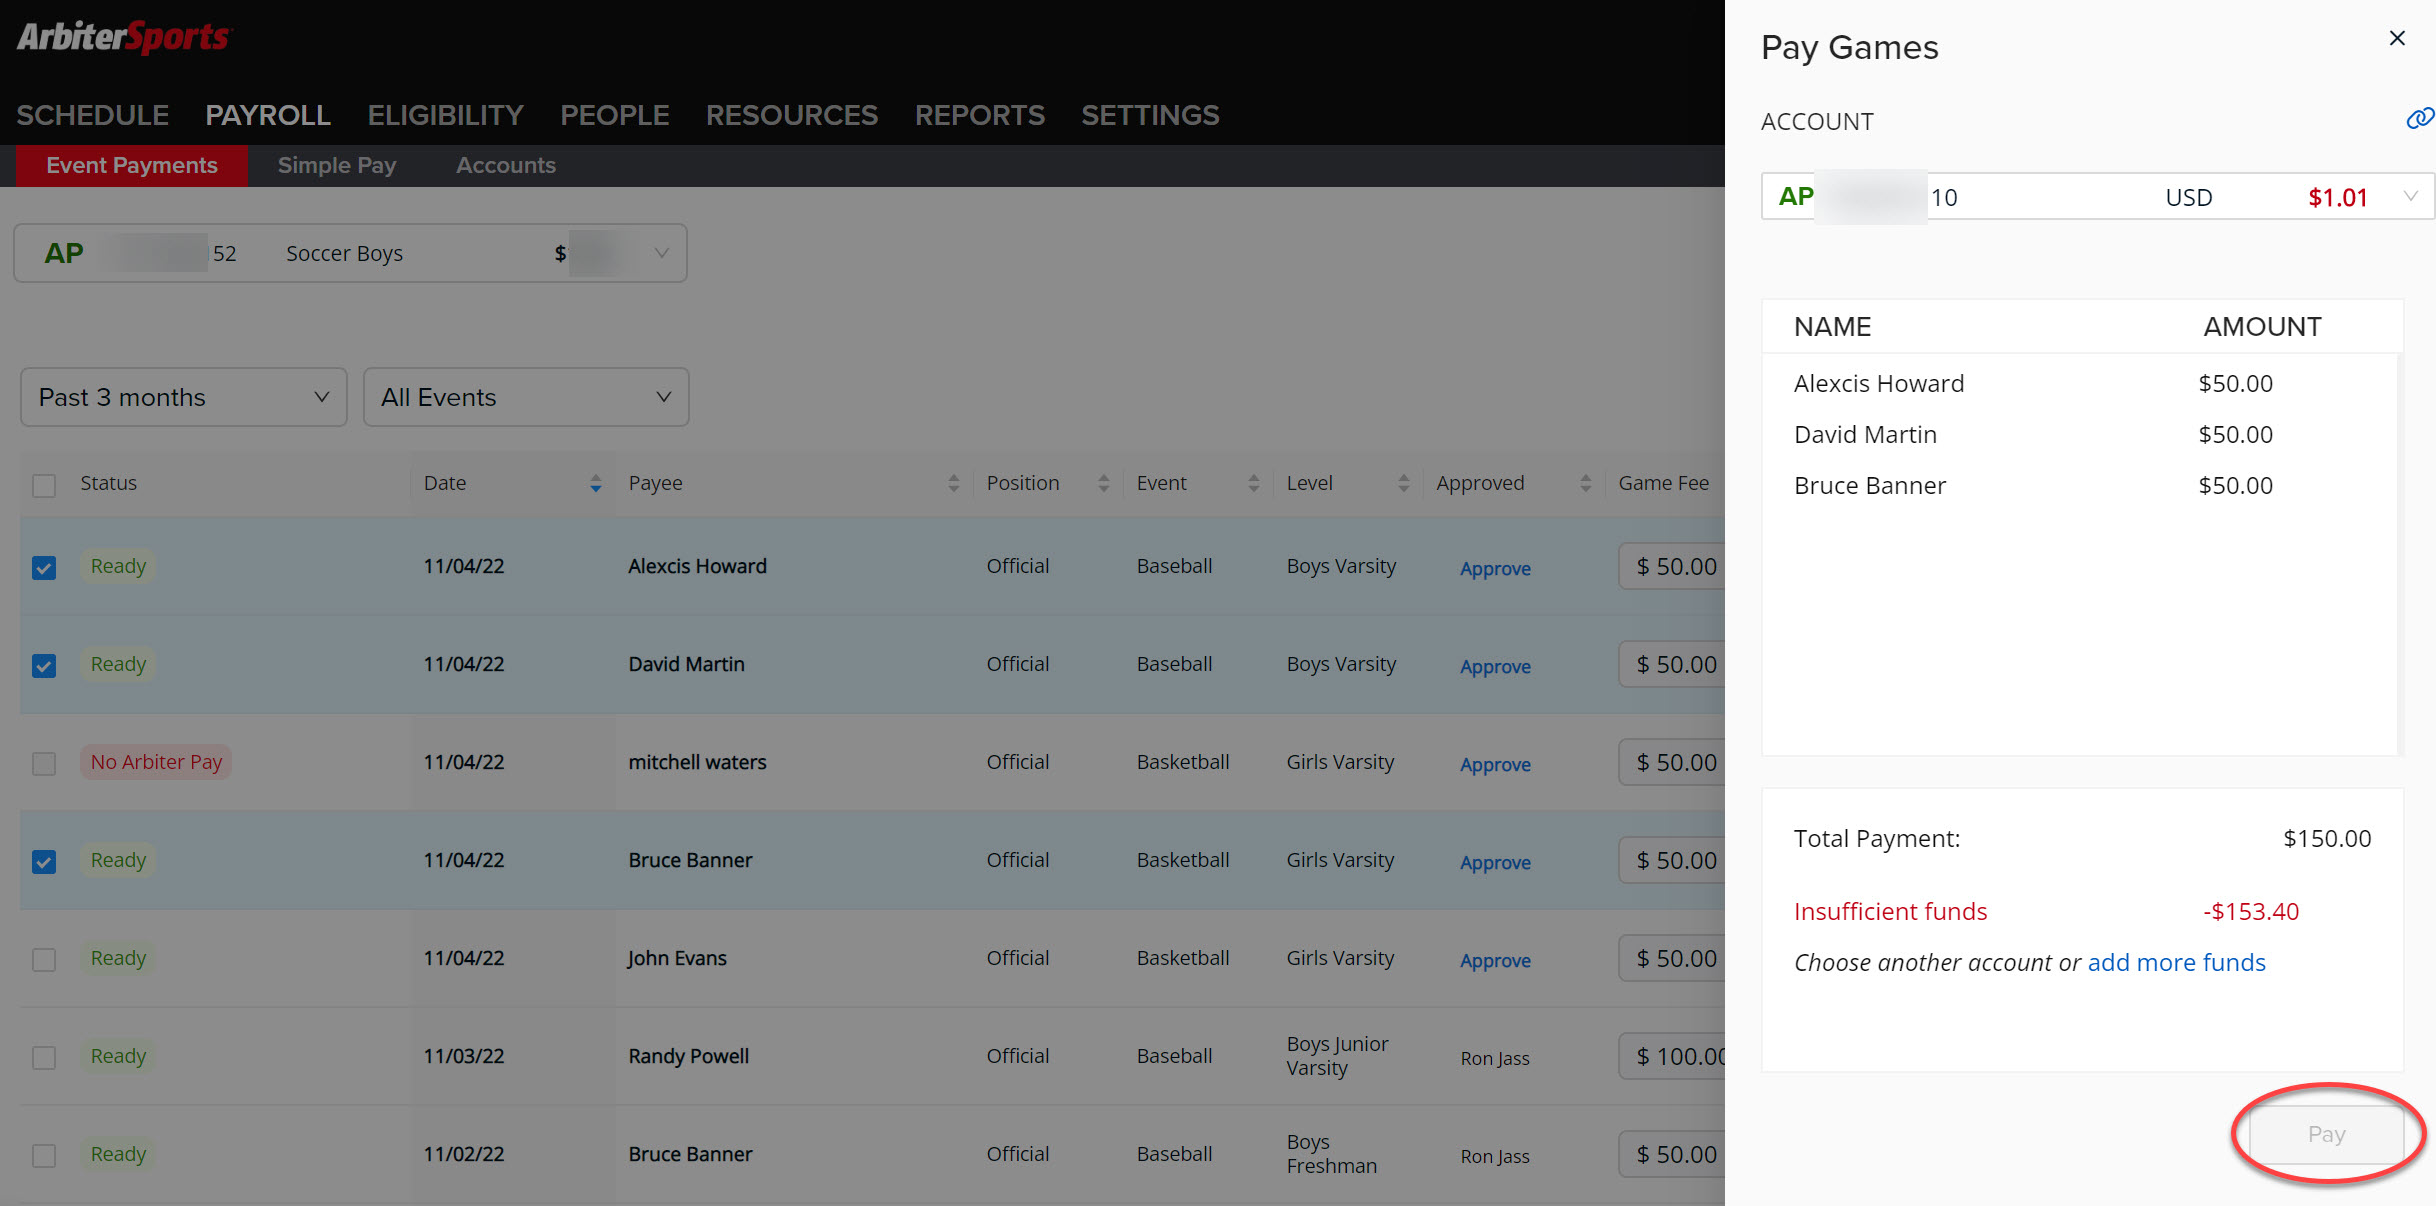Open the SETTINGS menu

[x=1150, y=115]
